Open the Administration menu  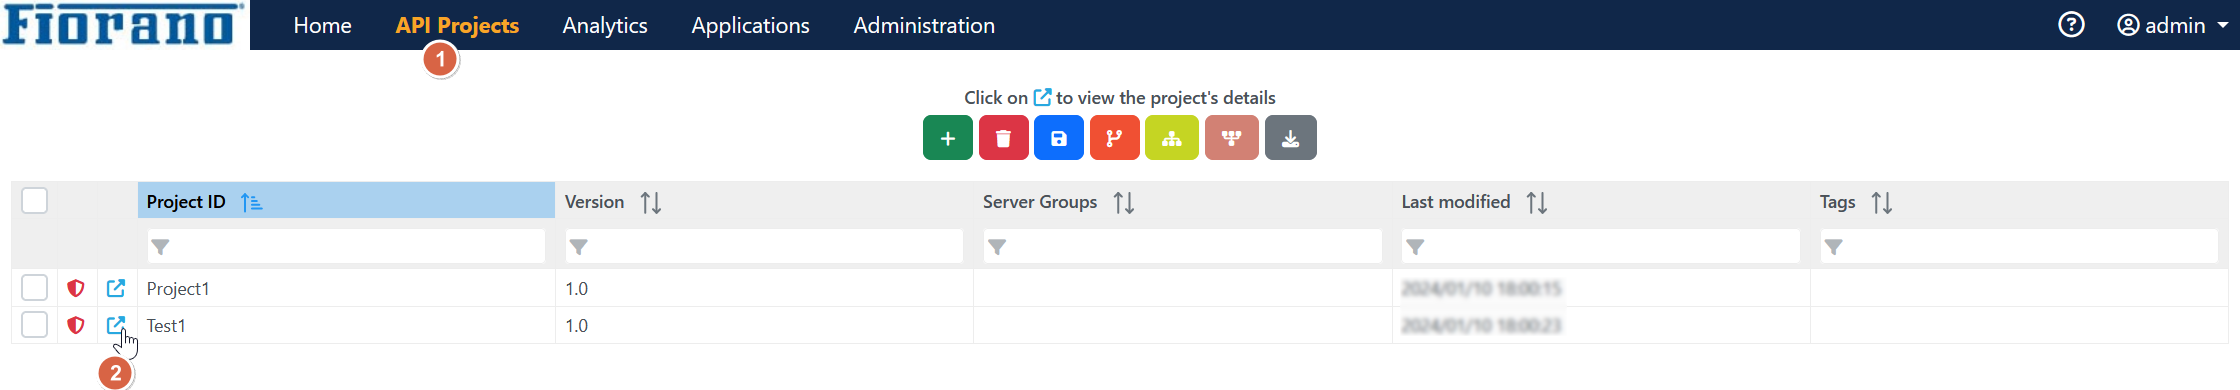pyautogui.click(x=924, y=25)
